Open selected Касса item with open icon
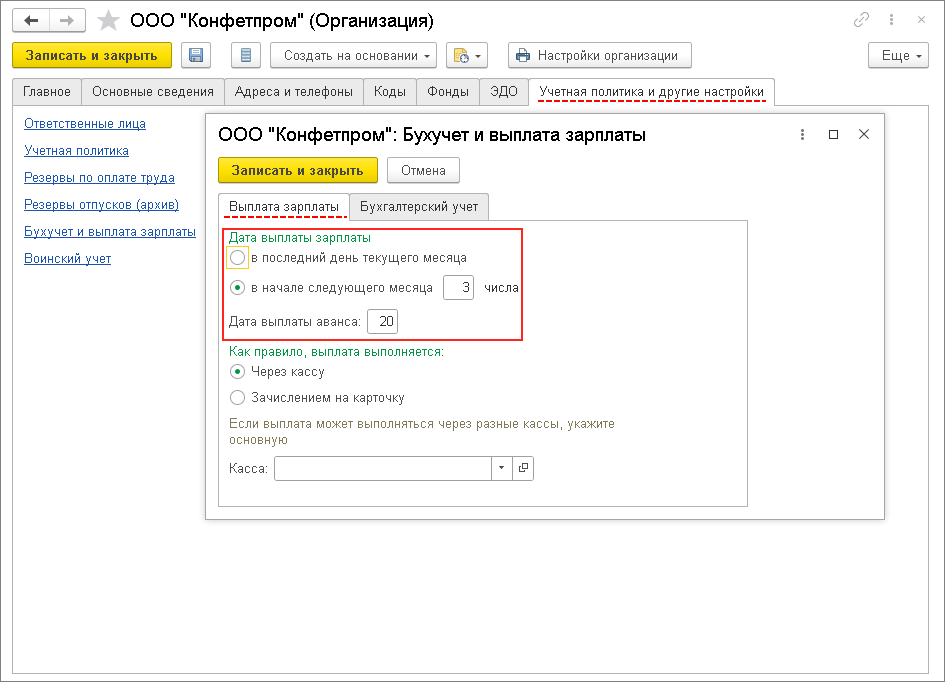This screenshot has width=945, height=682. click(x=523, y=468)
